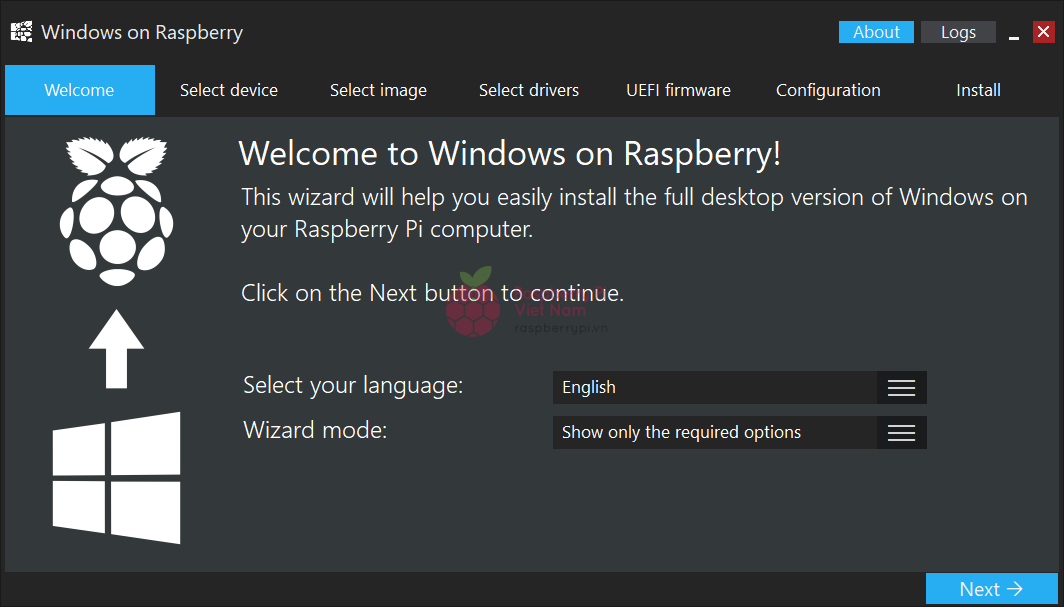Open the About dialog
The width and height of the screenshot is (1064, 607).
[x=876, y=32]
